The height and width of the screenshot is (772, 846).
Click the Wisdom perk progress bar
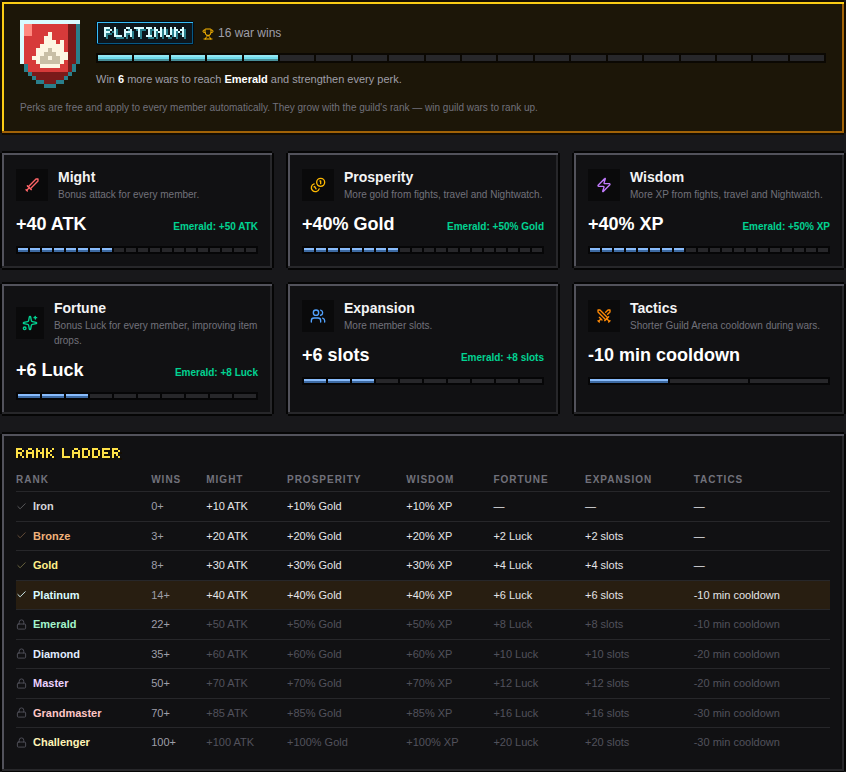(709, 250)
